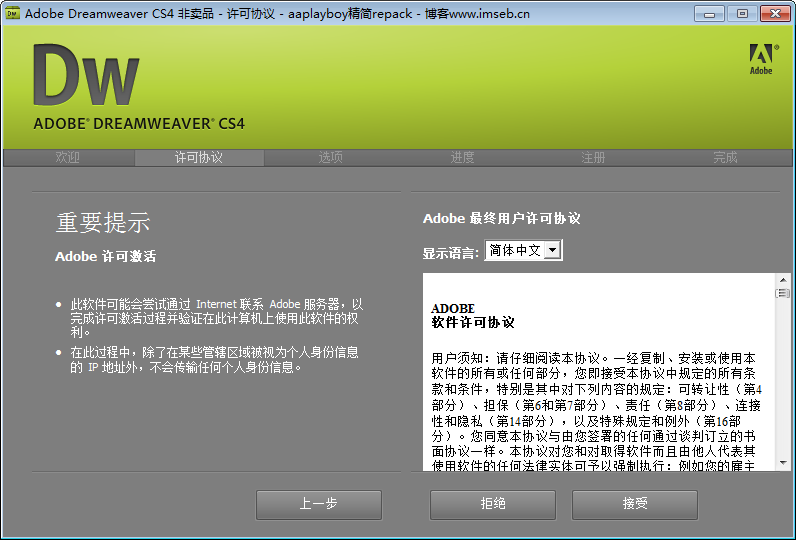This screenshot has width=796, height=540.
Task: Select the 注册 step tab
Action: 593,157
